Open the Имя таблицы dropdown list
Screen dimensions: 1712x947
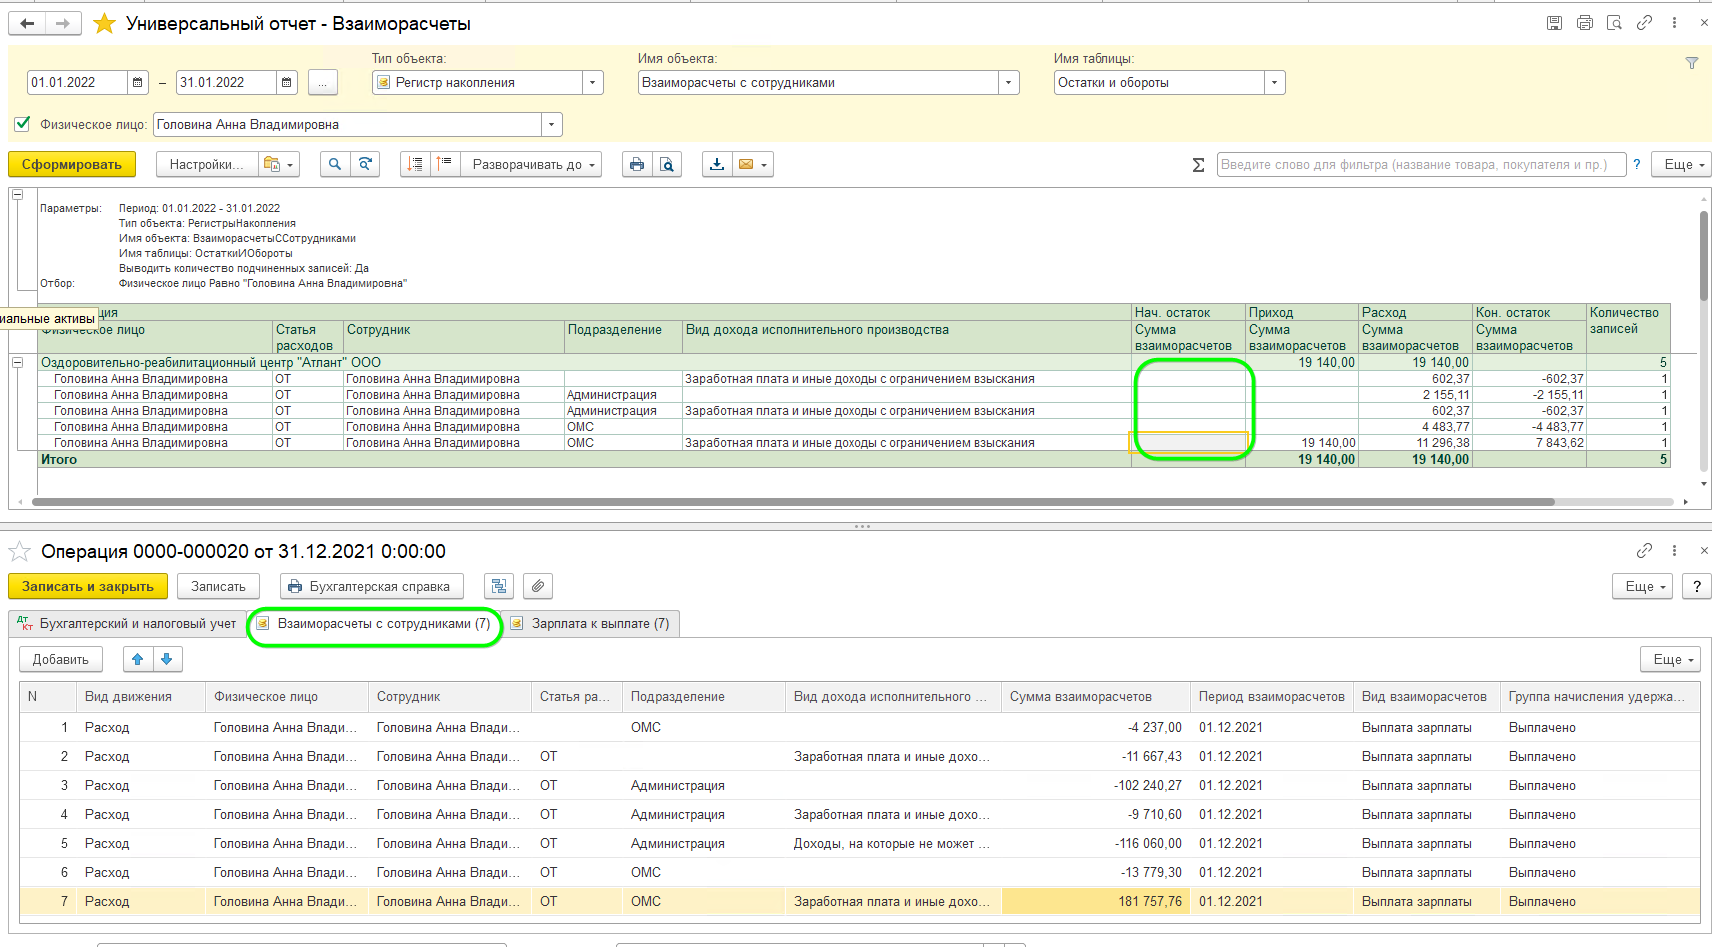1274,82
